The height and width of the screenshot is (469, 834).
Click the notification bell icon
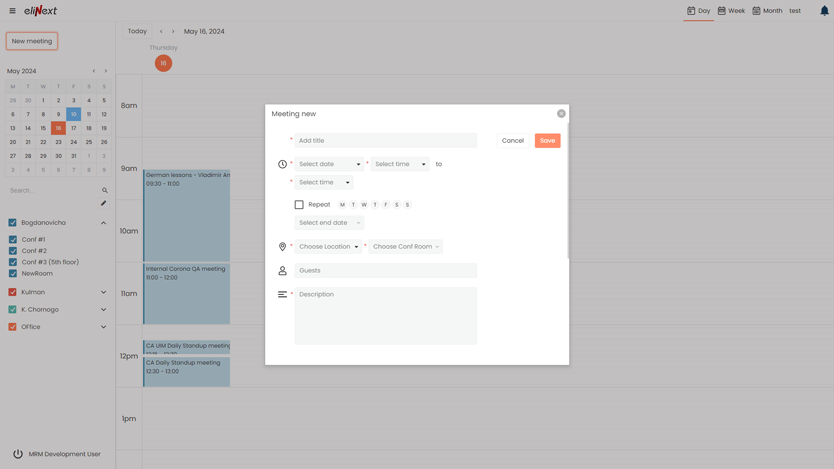tap(824, 11)
